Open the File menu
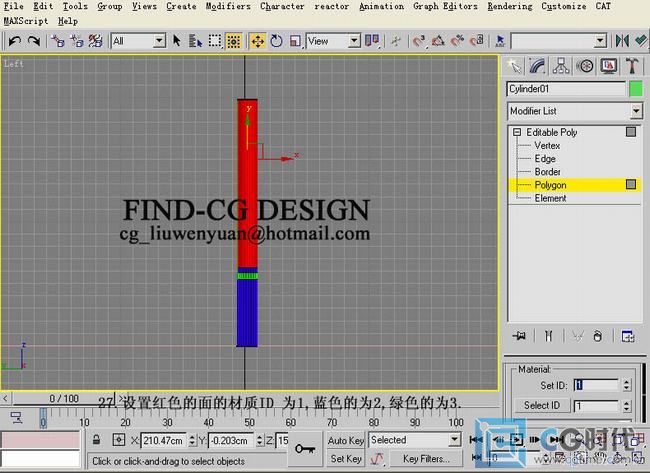 (x=13, y=6)
